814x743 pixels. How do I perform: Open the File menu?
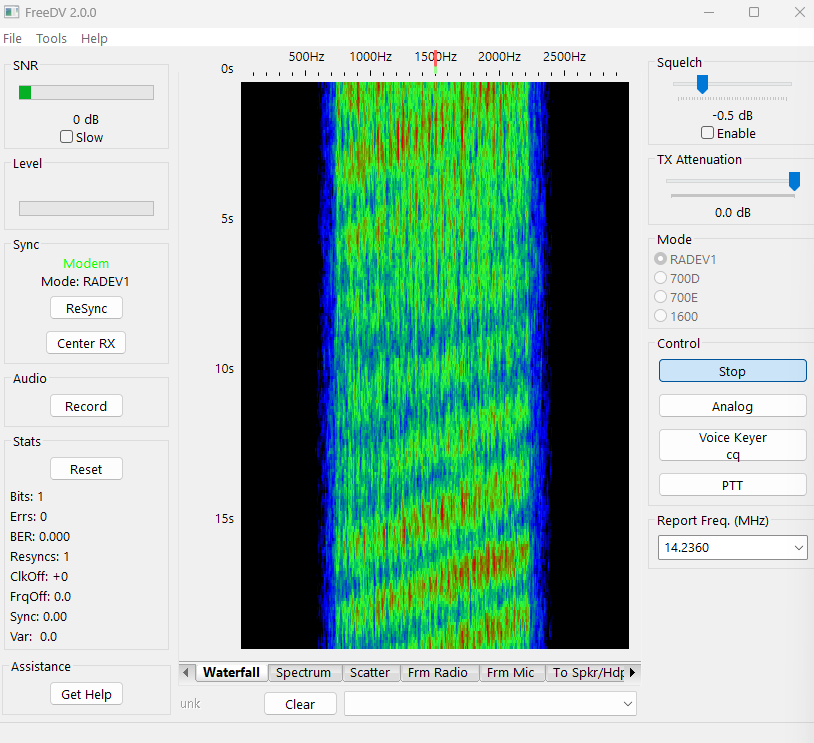coord(12,38)
